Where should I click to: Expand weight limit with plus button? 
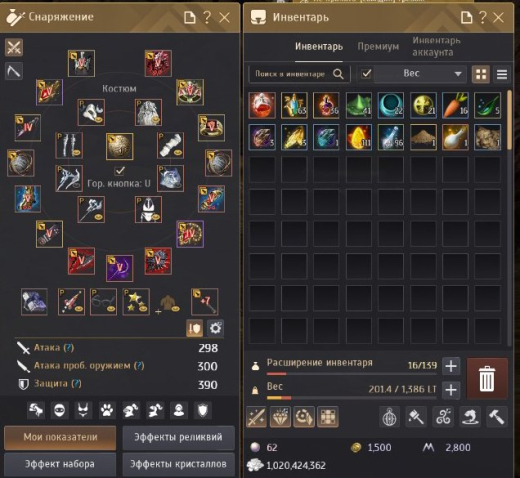(x=451, y=390)
